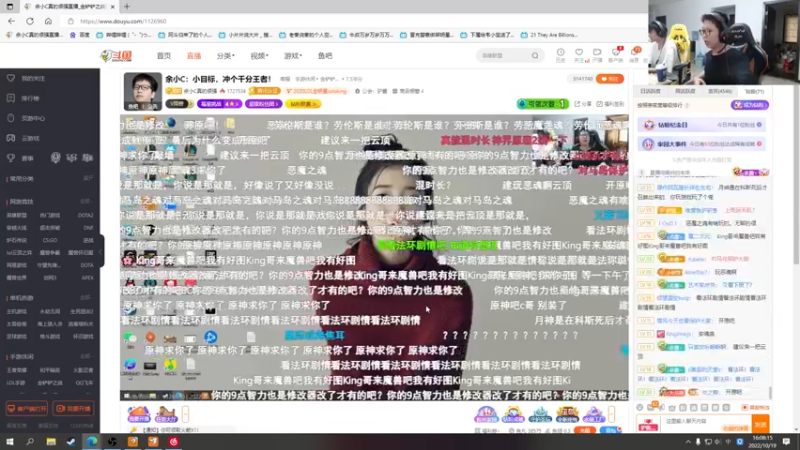
Task: Open 页游中心 mouse icon in sidebar
Action: click(x=11, y=118)
